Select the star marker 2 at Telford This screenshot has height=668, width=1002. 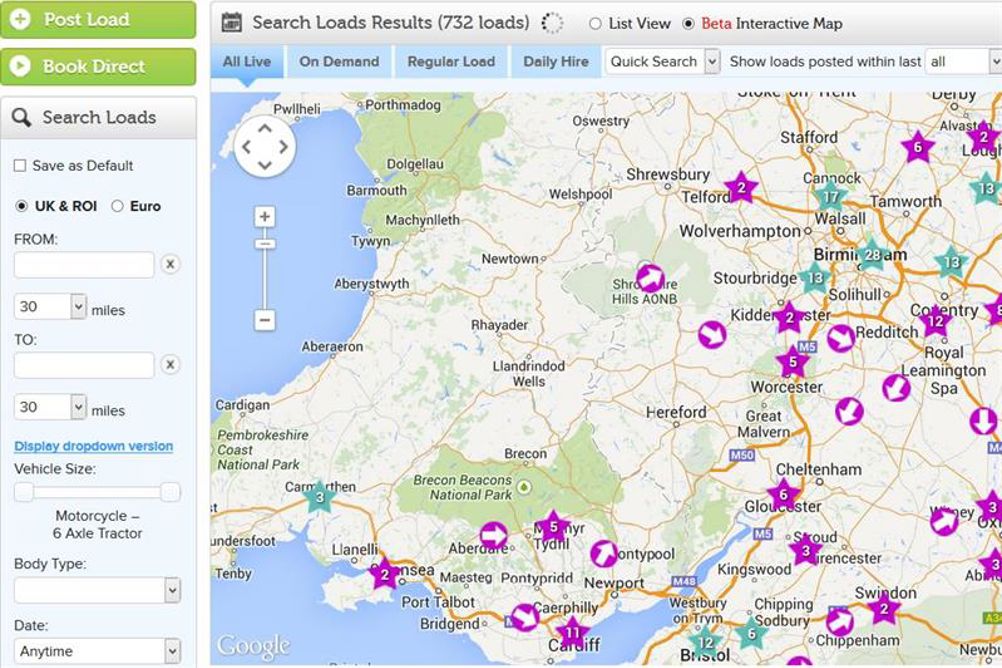[741, 187]
